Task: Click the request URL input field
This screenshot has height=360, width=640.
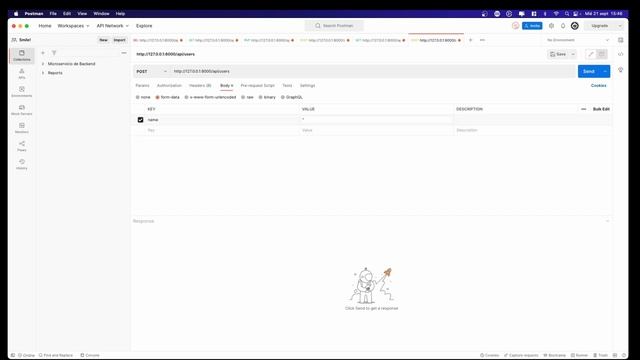Action: coord(373,71)
